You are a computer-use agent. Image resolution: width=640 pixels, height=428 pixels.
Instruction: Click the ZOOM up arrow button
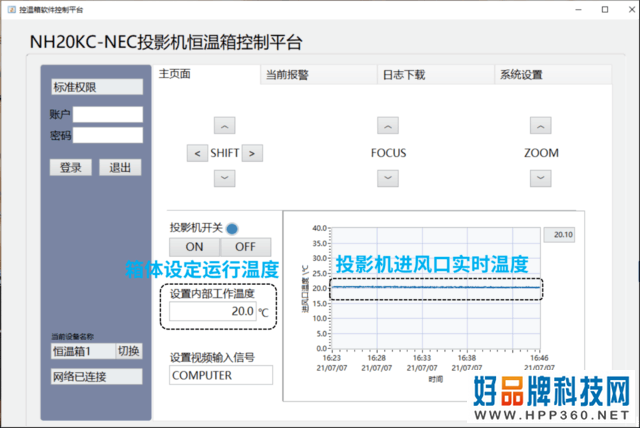point(540,126)
